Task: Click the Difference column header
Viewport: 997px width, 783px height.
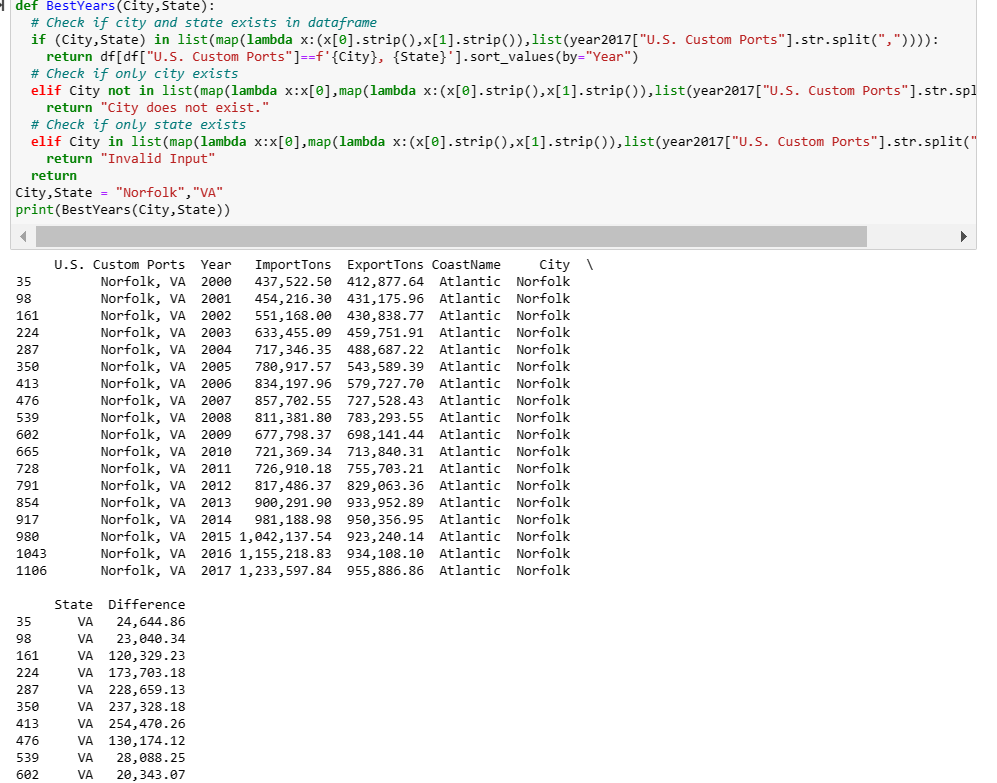Action: [x=146, y=604]
